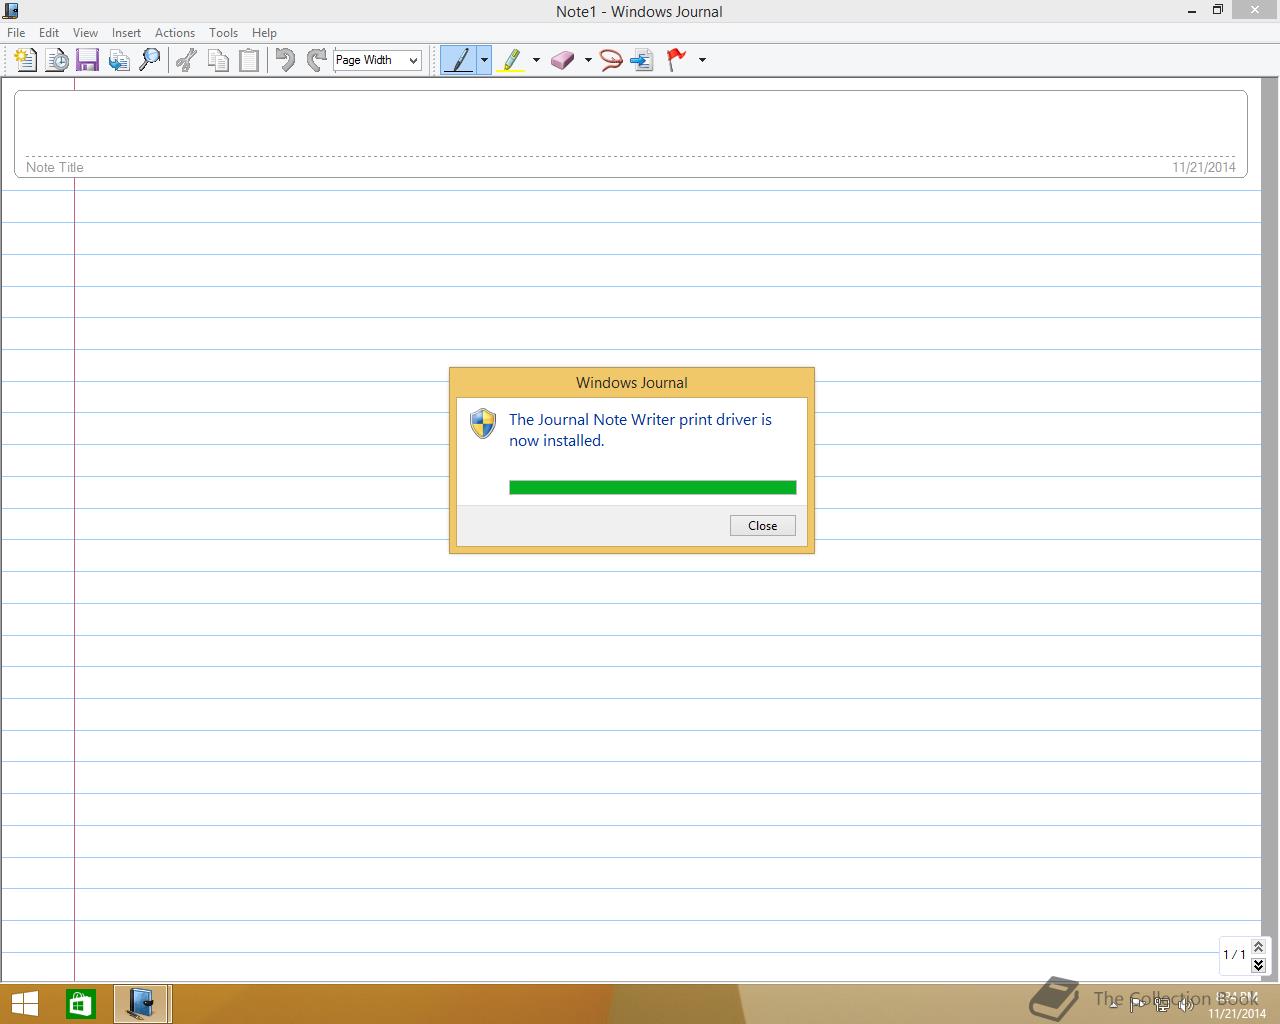Show hidden tray icons arrow
Image resolution: width=1280 pixels, height=1024 pixels.
[x=1112, y=1003]
